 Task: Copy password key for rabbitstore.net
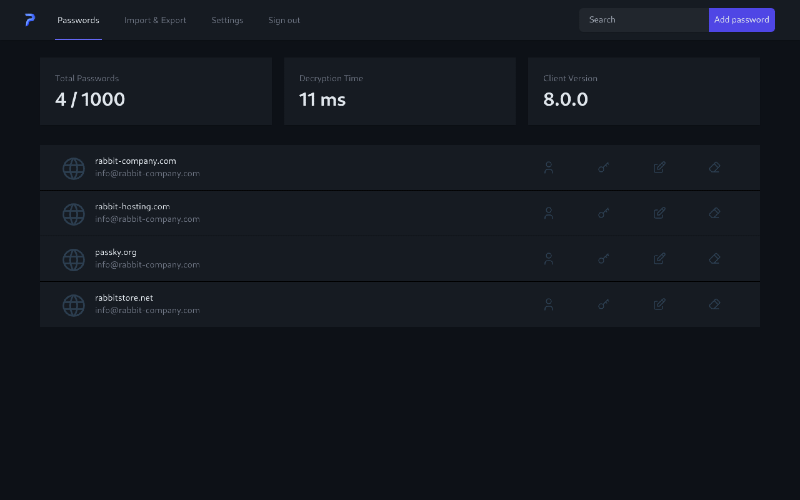click(604, 304)
